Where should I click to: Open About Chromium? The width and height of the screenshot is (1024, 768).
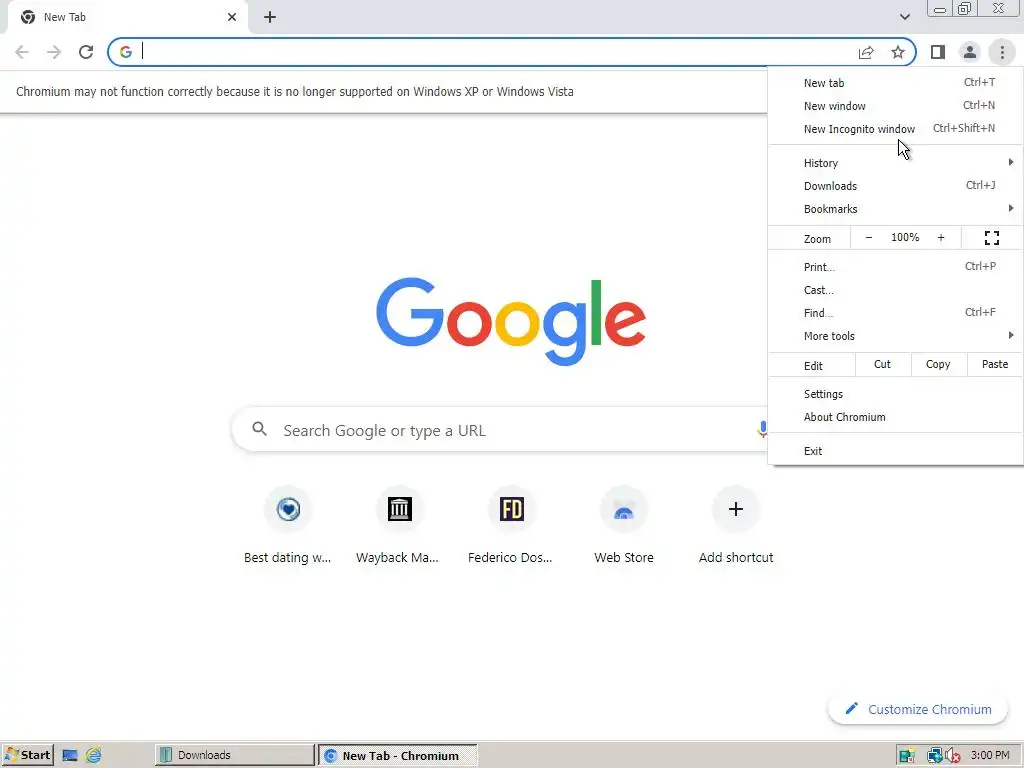pyautogui.click(x=895, y=417)
